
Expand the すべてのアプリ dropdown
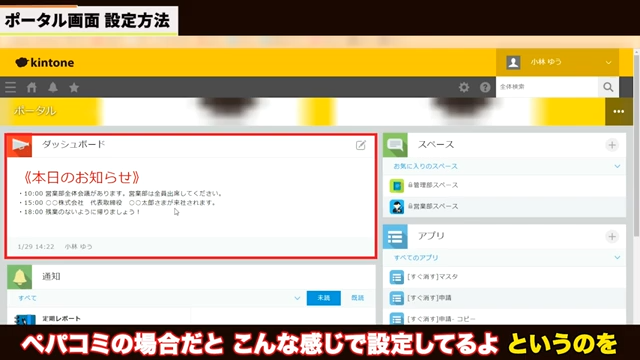pyautogui.click(x=617, y=258)
